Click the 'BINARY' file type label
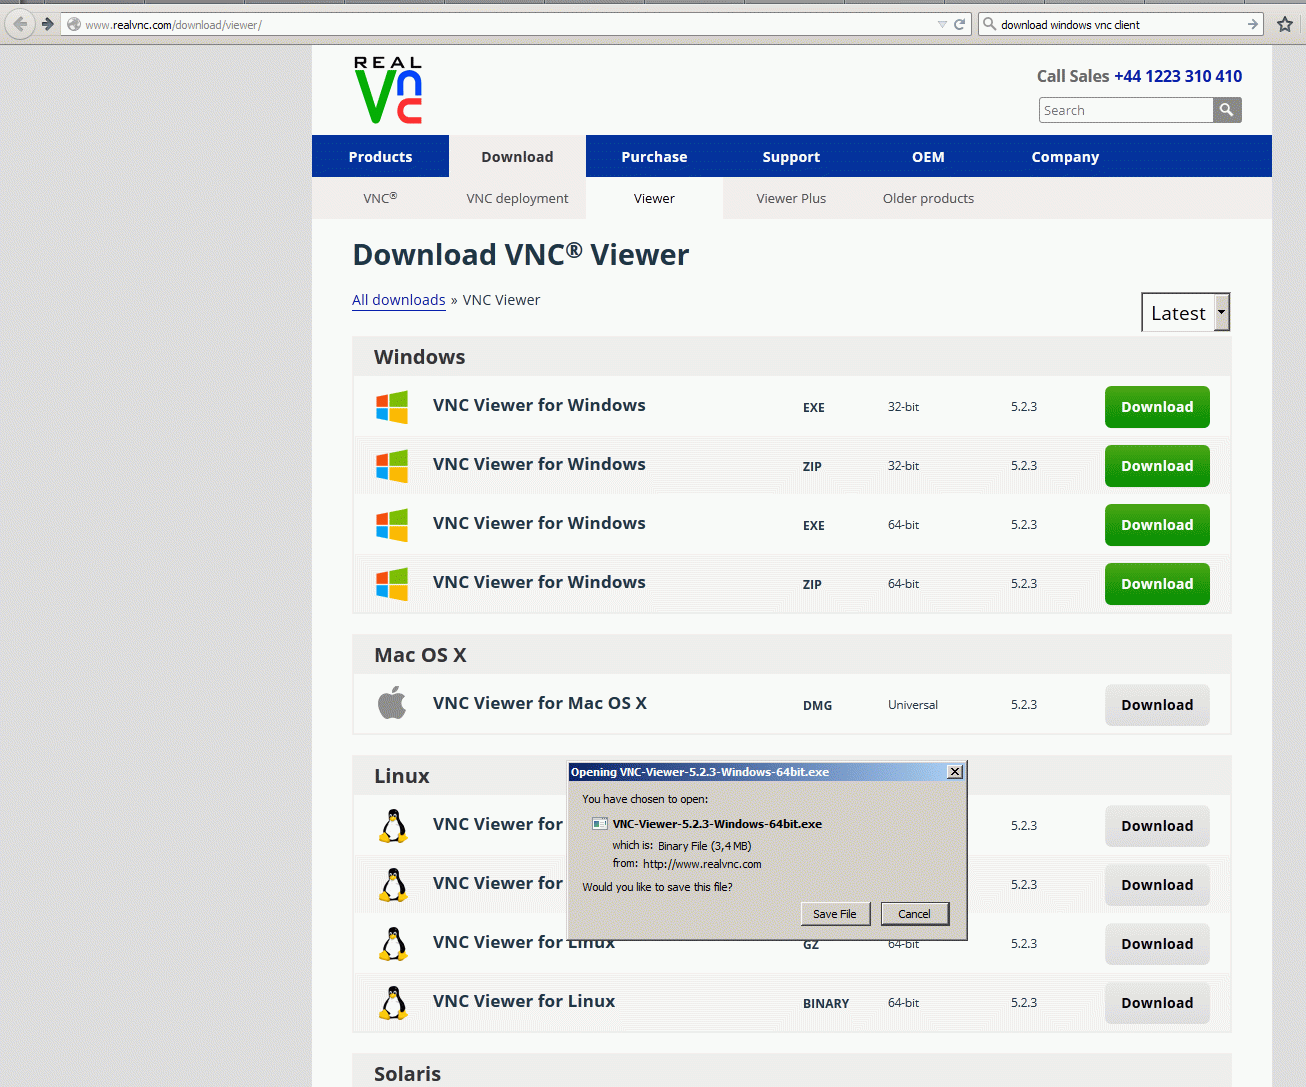This screenshot has width=1306, height=1087. tap(826, 1003)
